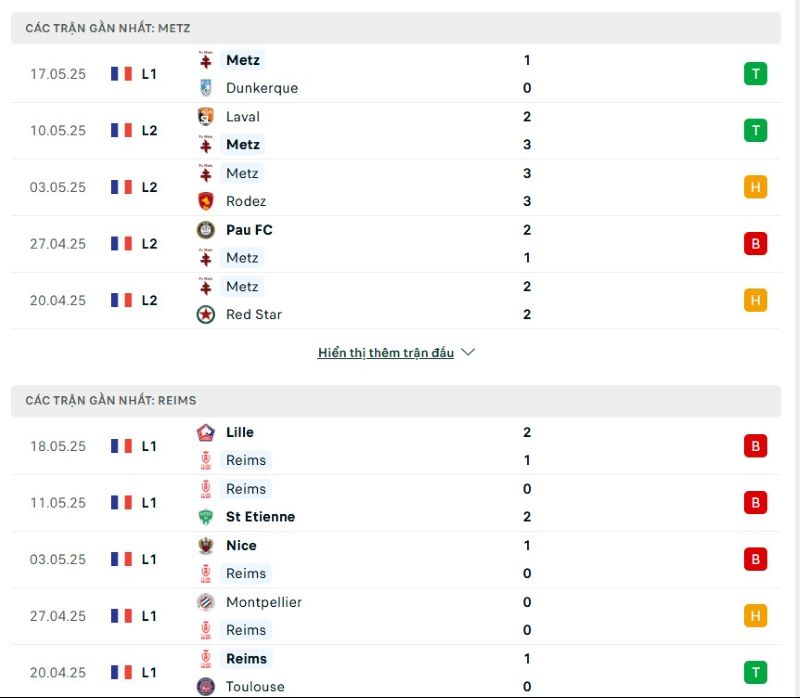
Task: Click green T result badge for Metz-Dunkerque
Action: pos(755,74)
